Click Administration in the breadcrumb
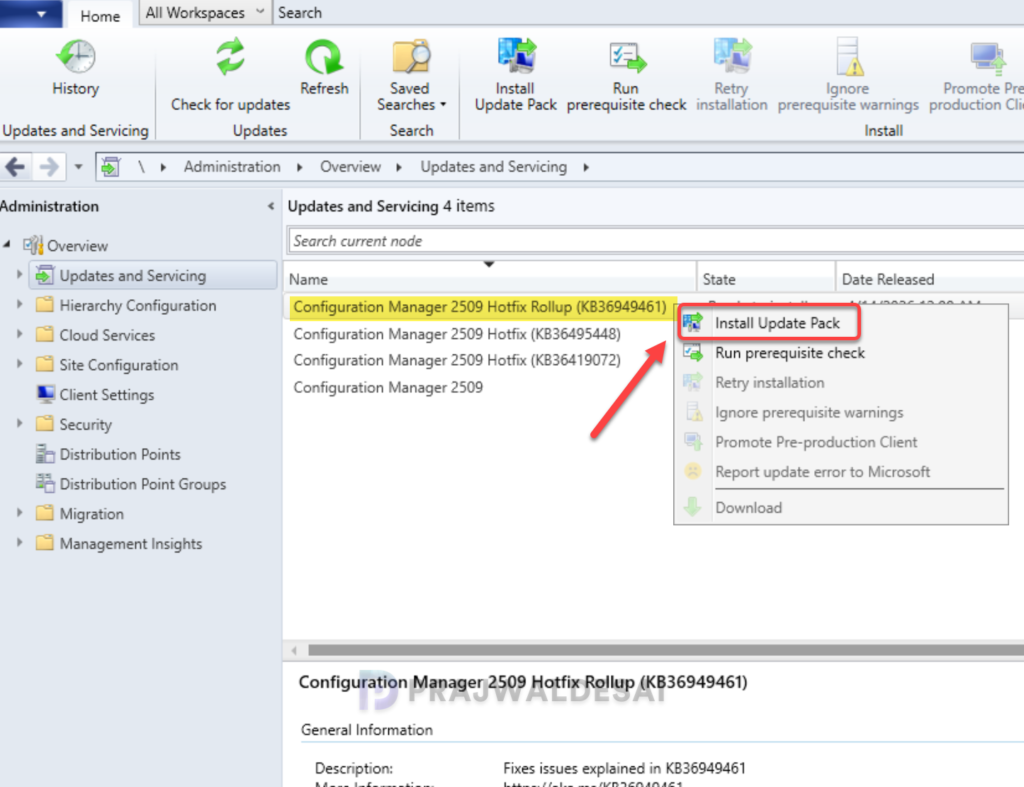 [x=232, y=167]
